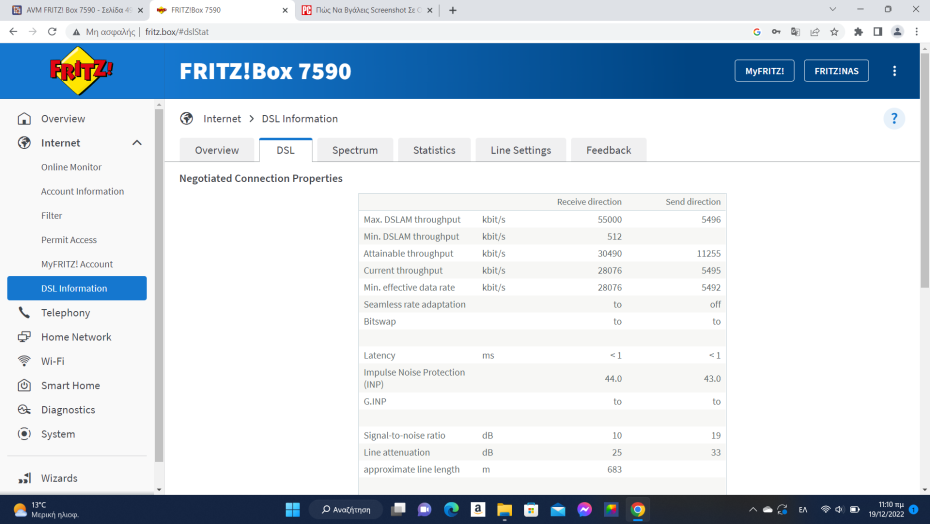Open the browser tab search dropdown arrow
The image size is (930, 524).
click(833, 9)
